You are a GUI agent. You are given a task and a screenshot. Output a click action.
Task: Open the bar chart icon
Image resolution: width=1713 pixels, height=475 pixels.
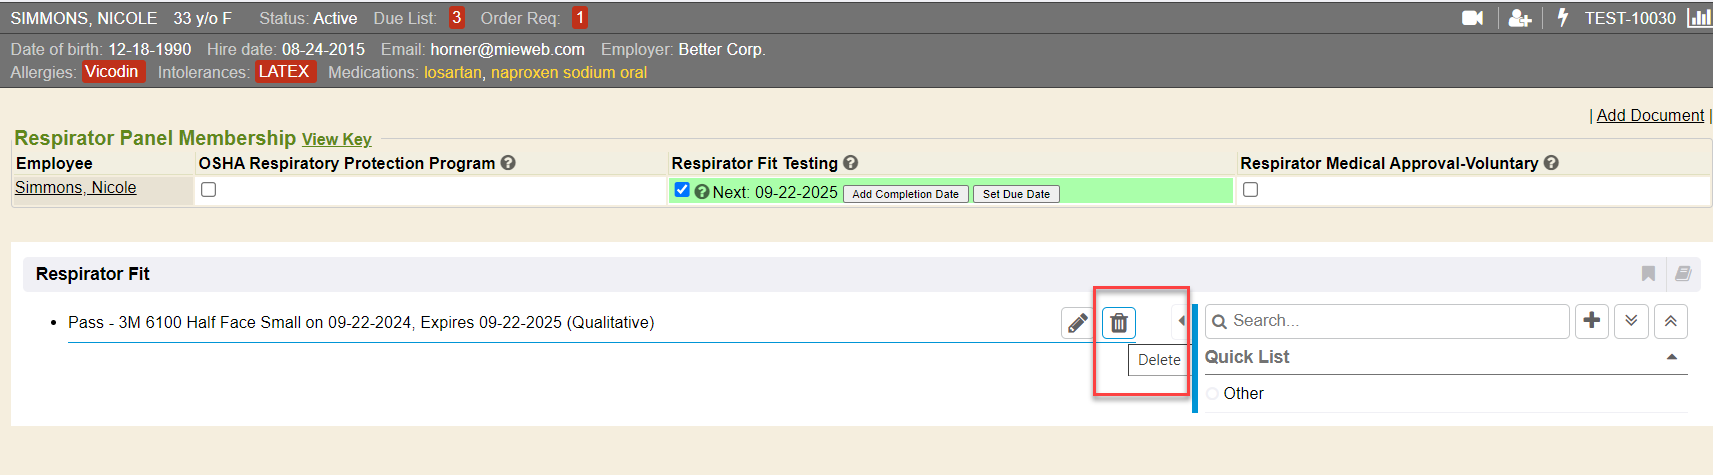point(1699,18)
